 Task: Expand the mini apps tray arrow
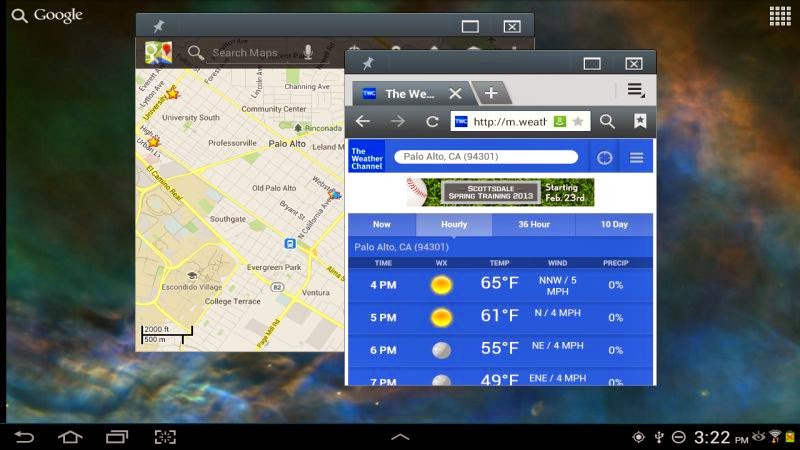400,437
